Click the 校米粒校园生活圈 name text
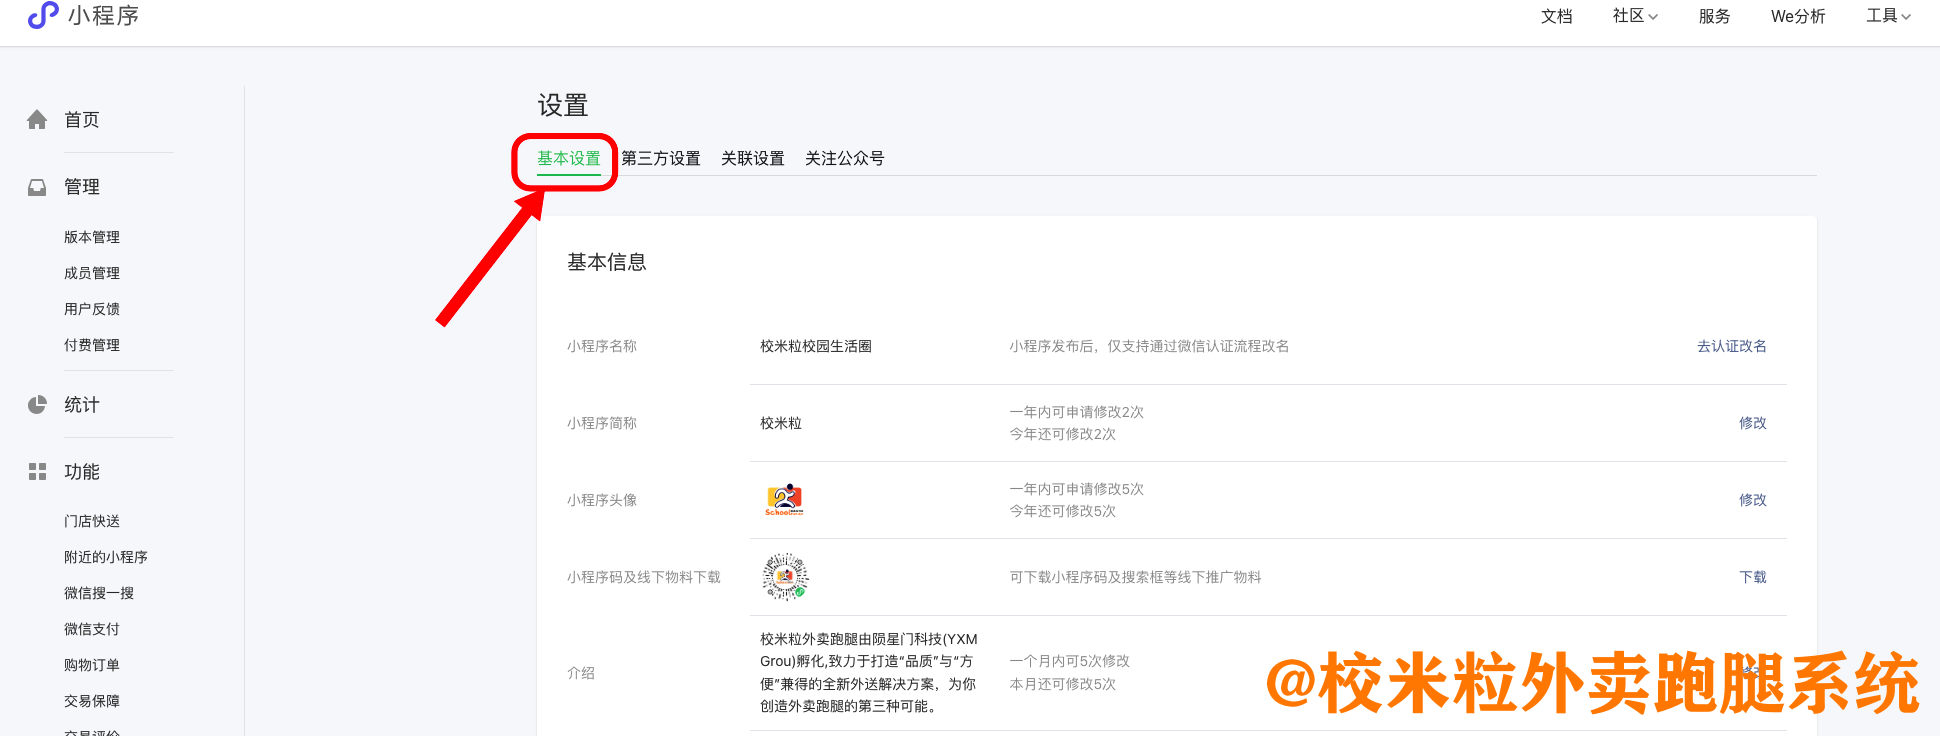 point(816,346)
